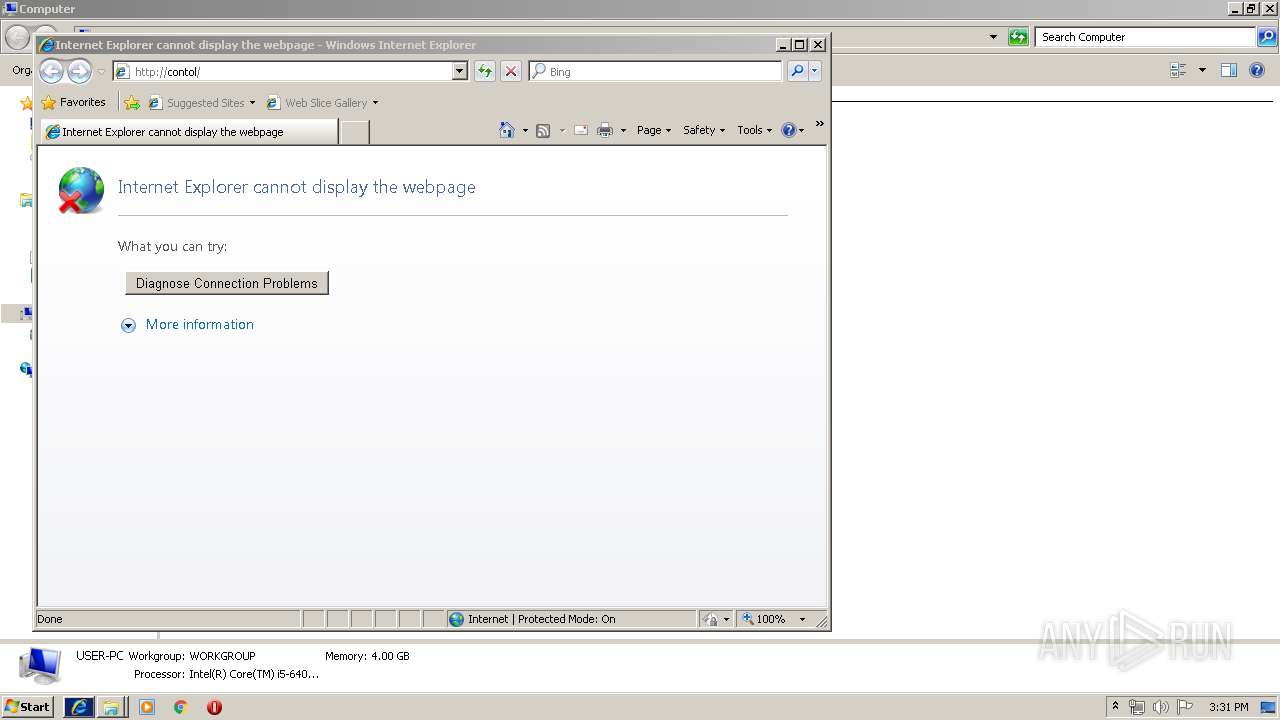Click the http://contol/ address field
The image size is (1280, 720).
tap(290, 71)
